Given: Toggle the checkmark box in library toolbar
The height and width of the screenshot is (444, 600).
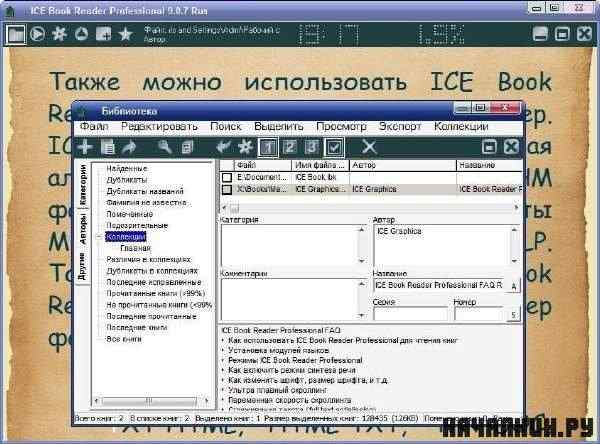Looking at the screenshot, I should click(x=334, y=147).
